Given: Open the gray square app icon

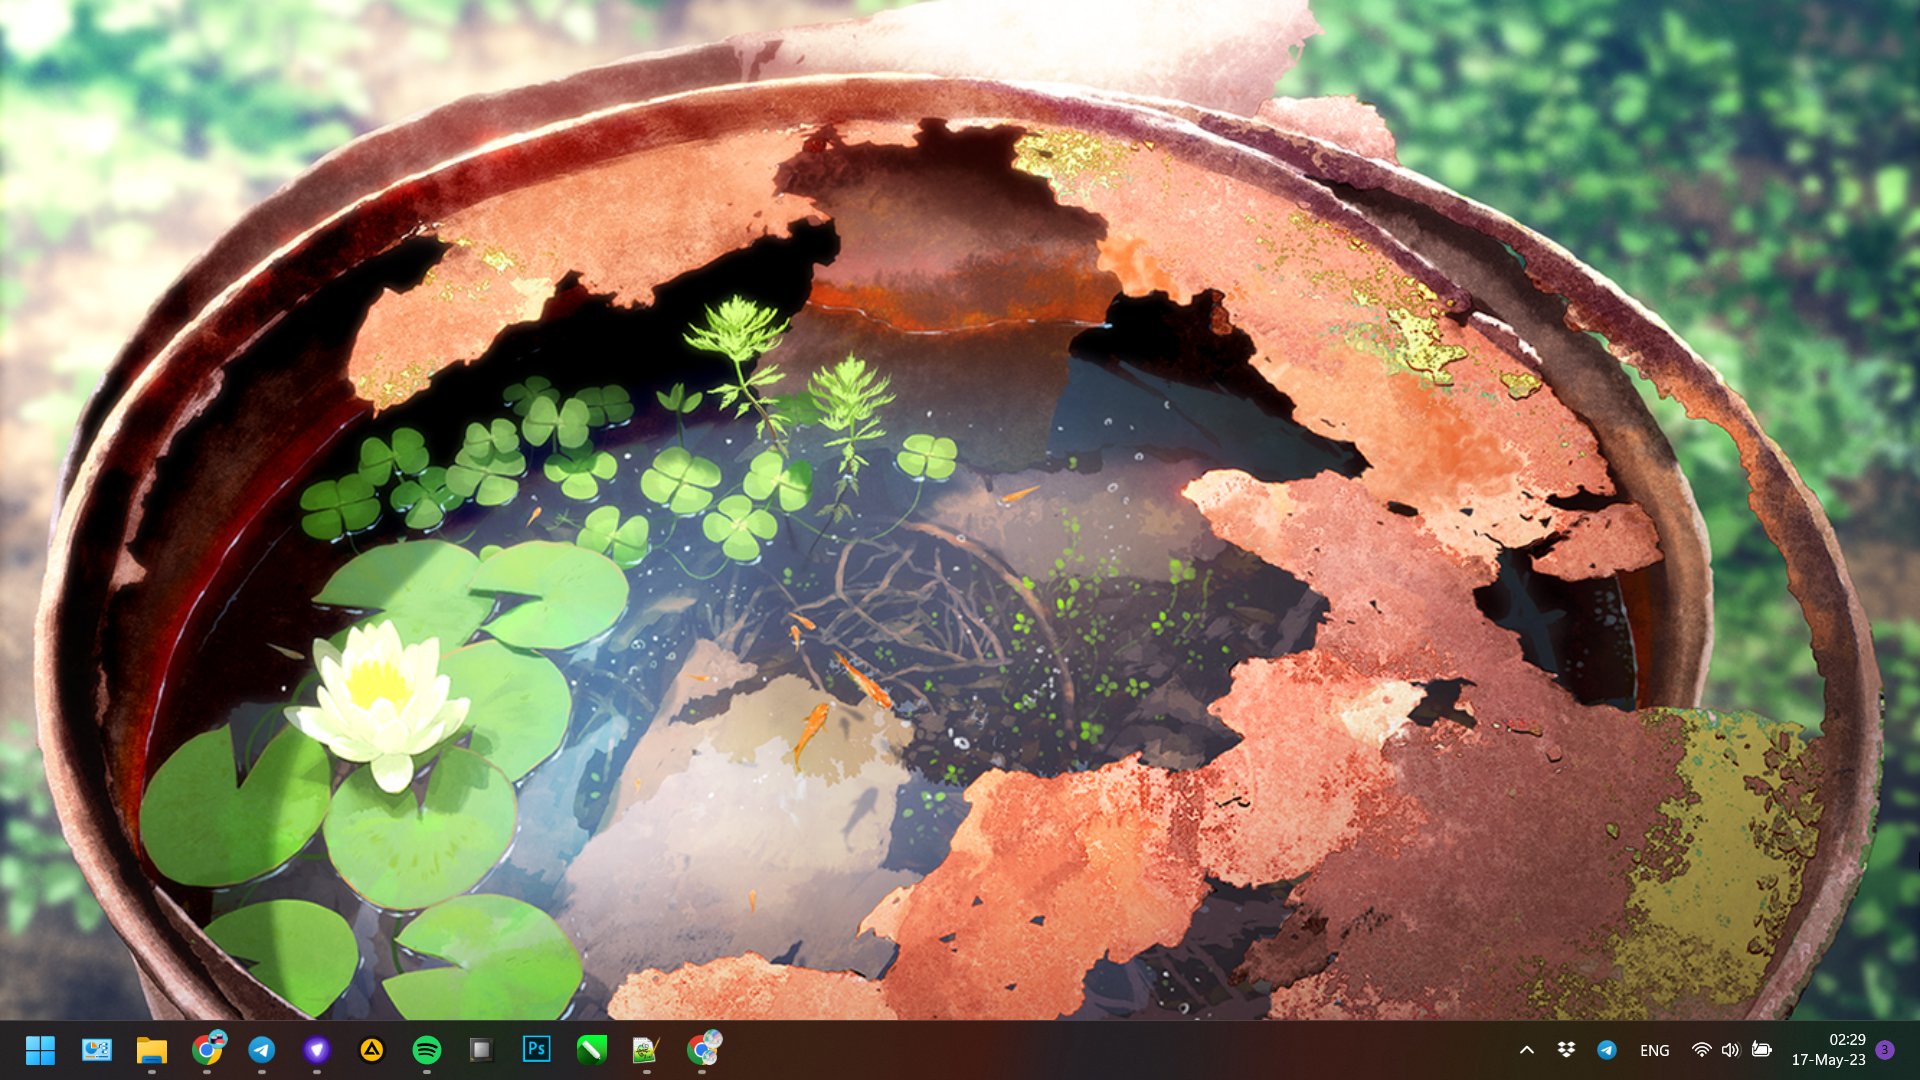Looking at the screenshot, I should tap(482, 1050).
